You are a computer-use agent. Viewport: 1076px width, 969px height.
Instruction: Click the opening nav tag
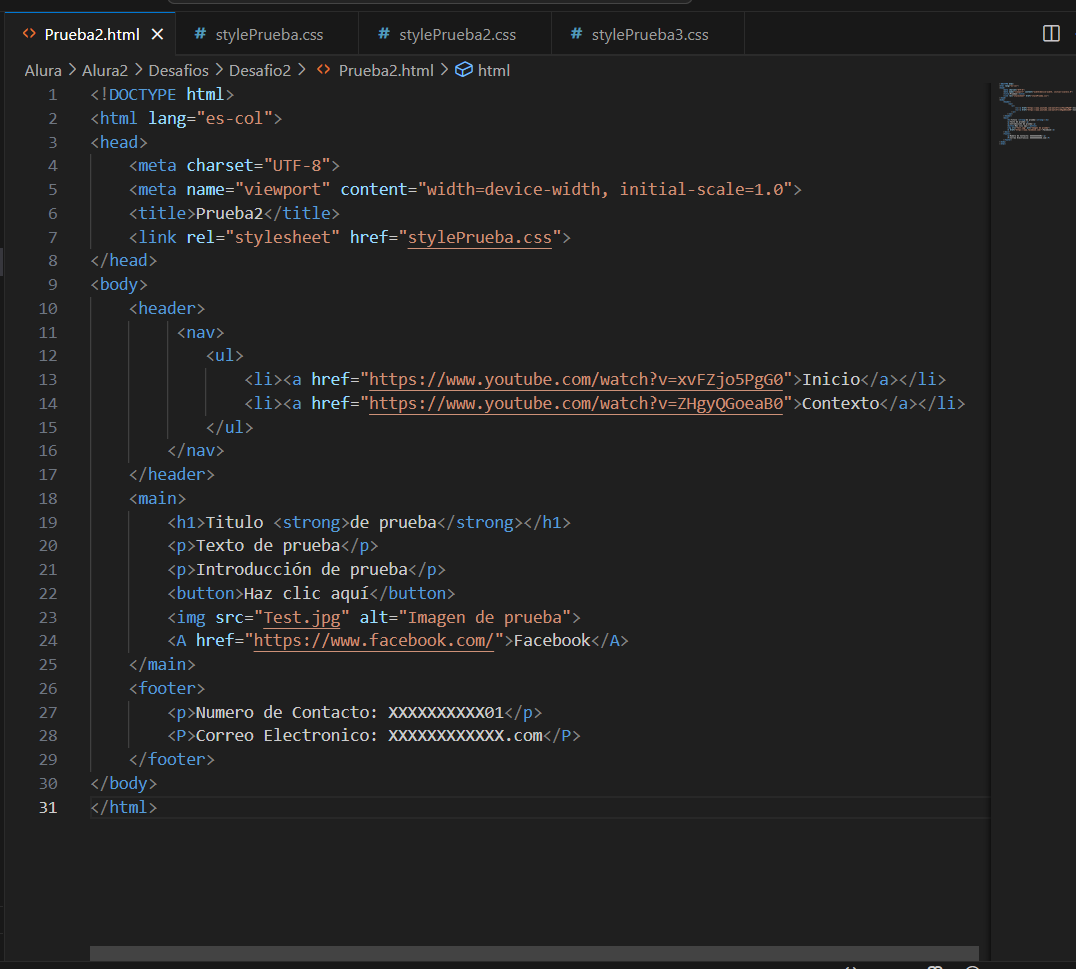tap(200, 333)
